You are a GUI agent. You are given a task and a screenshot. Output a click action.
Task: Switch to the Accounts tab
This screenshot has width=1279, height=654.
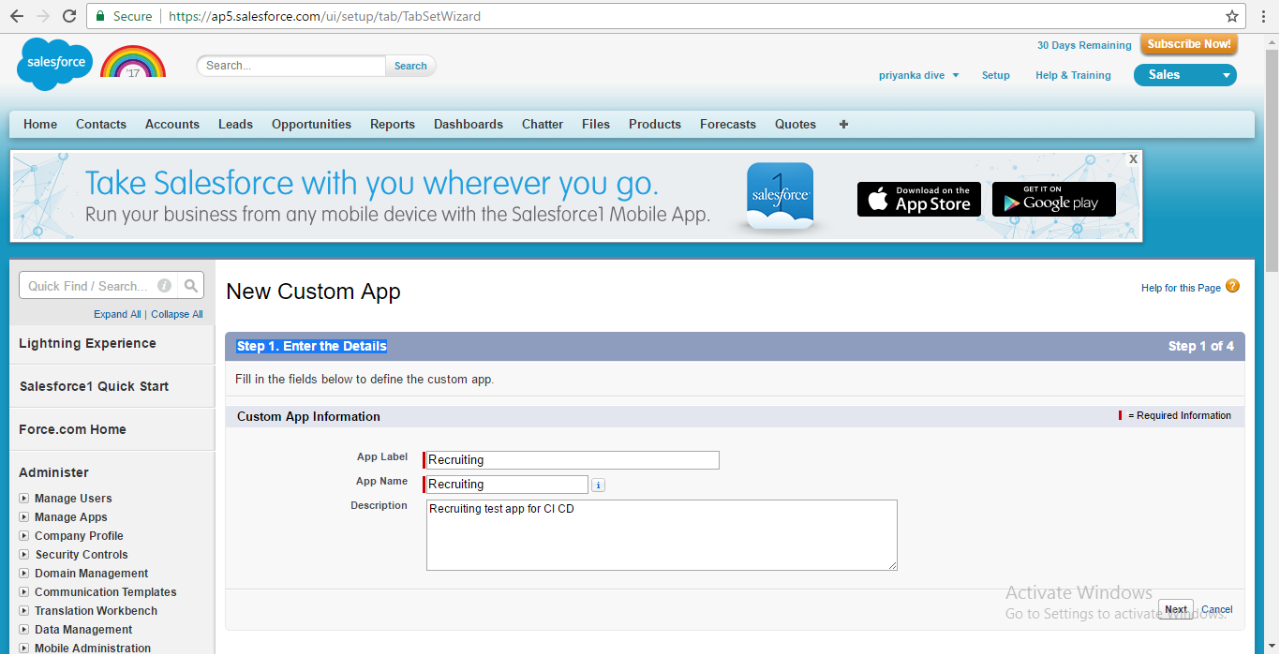coord(172,124)
